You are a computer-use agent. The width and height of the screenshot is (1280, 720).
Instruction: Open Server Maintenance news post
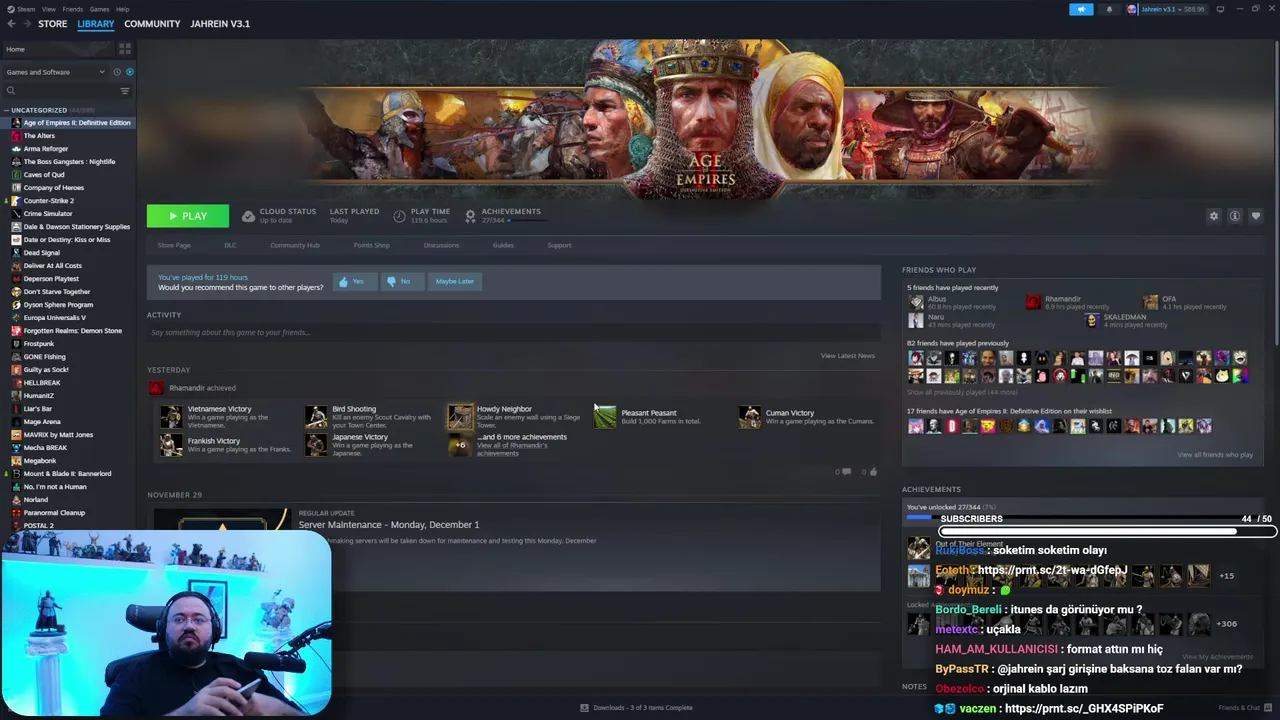coord(389,525)
